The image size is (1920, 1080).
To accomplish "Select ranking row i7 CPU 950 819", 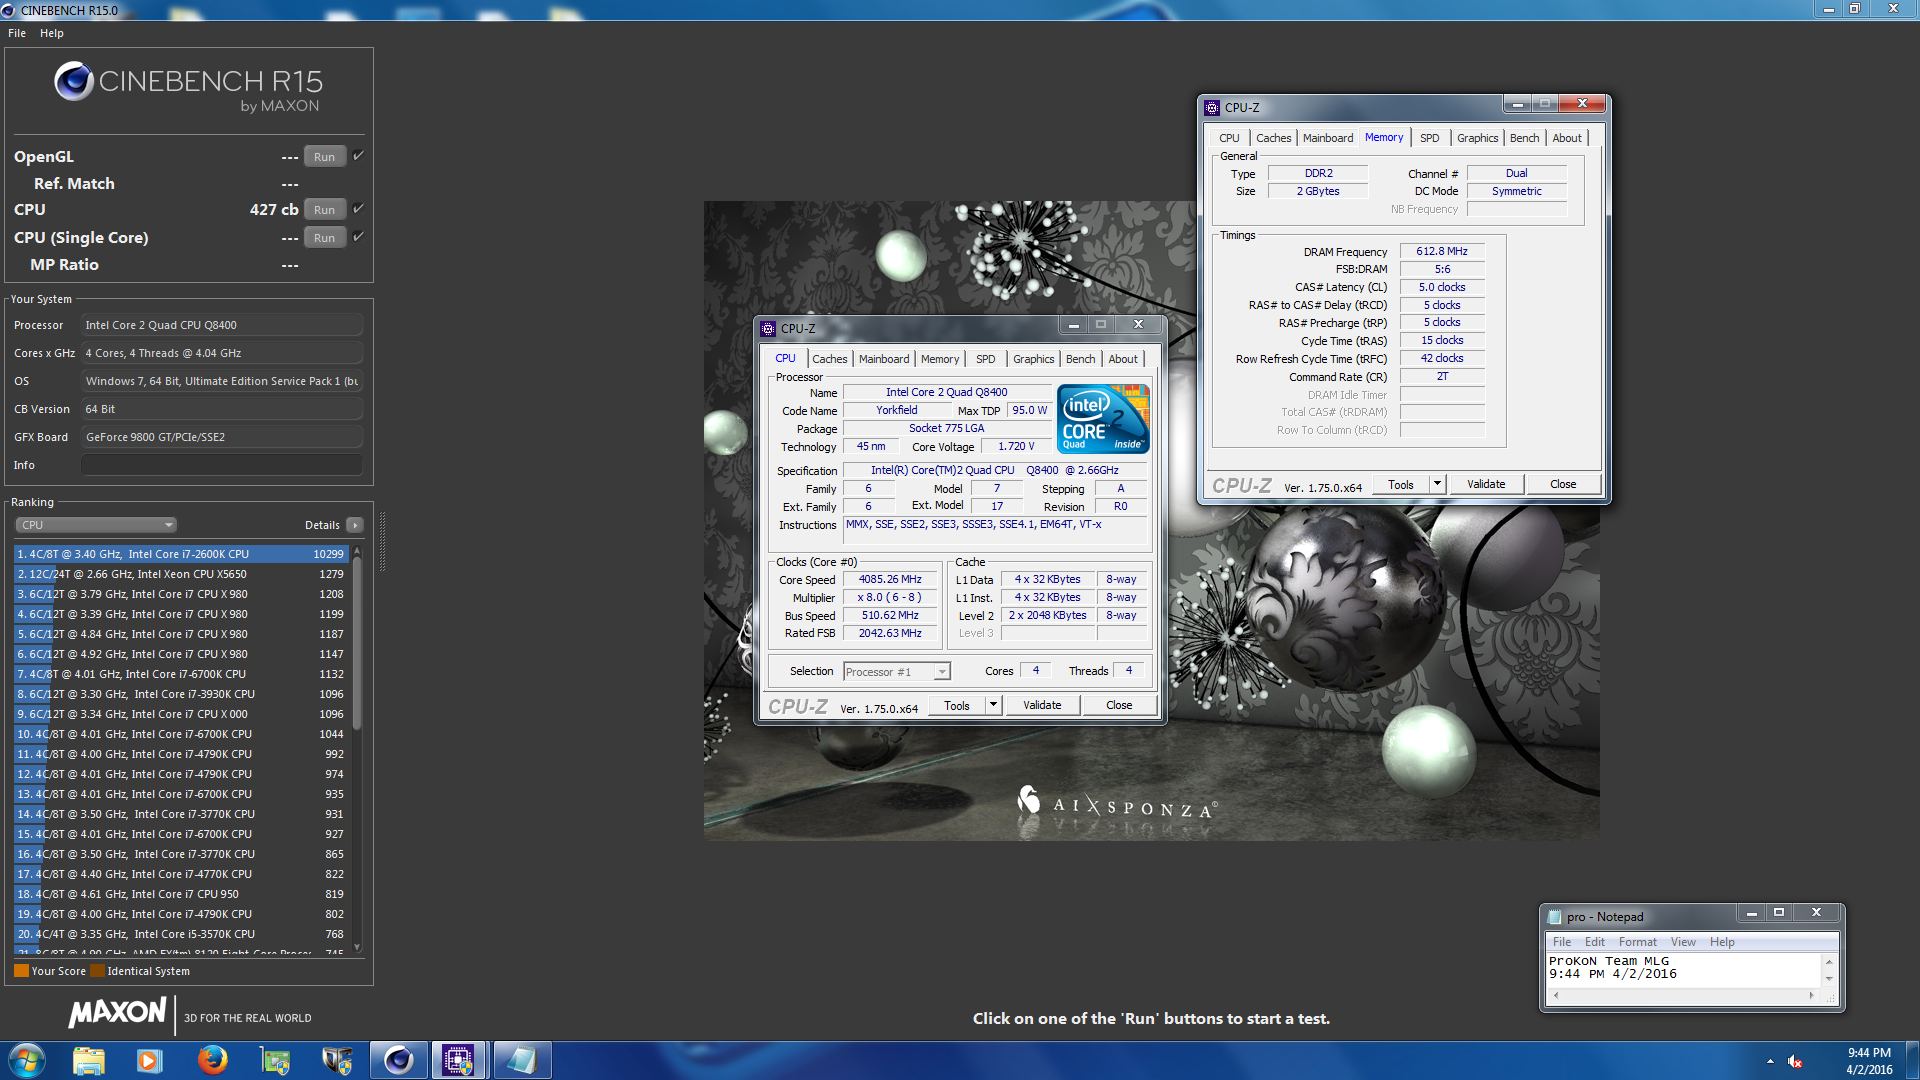I will 181,894.
